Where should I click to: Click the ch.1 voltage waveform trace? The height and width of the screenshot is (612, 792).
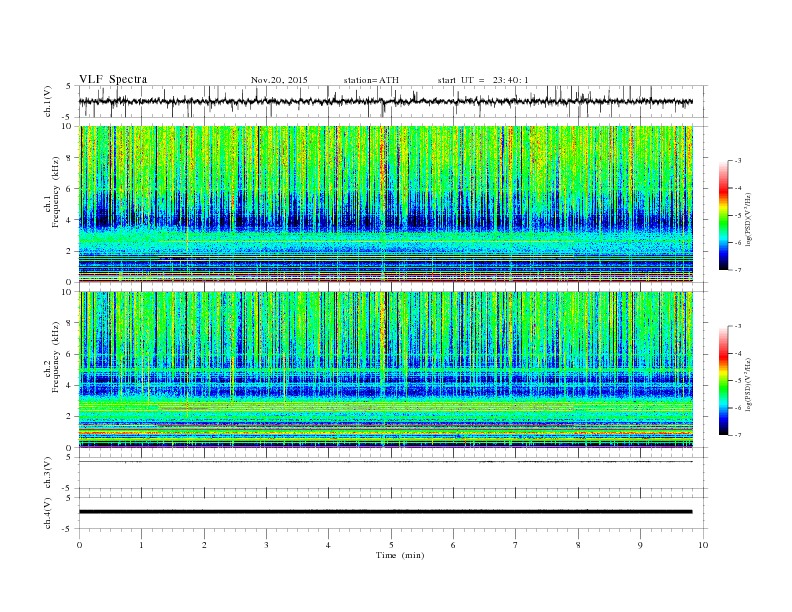point(386,101)
